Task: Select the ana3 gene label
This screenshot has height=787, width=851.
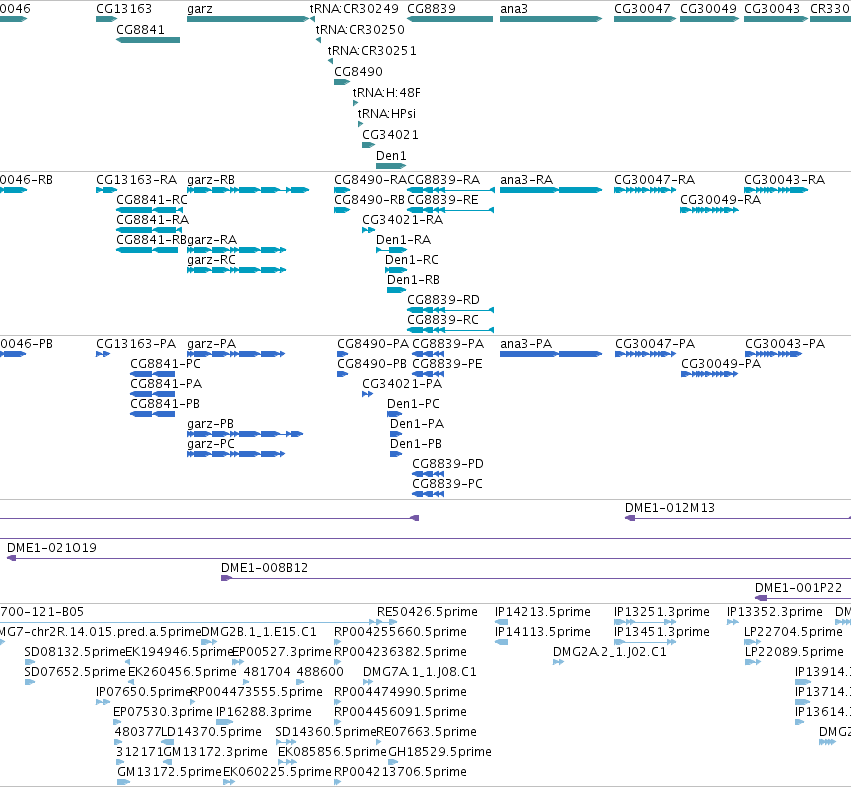Action: tap(513, 9)
